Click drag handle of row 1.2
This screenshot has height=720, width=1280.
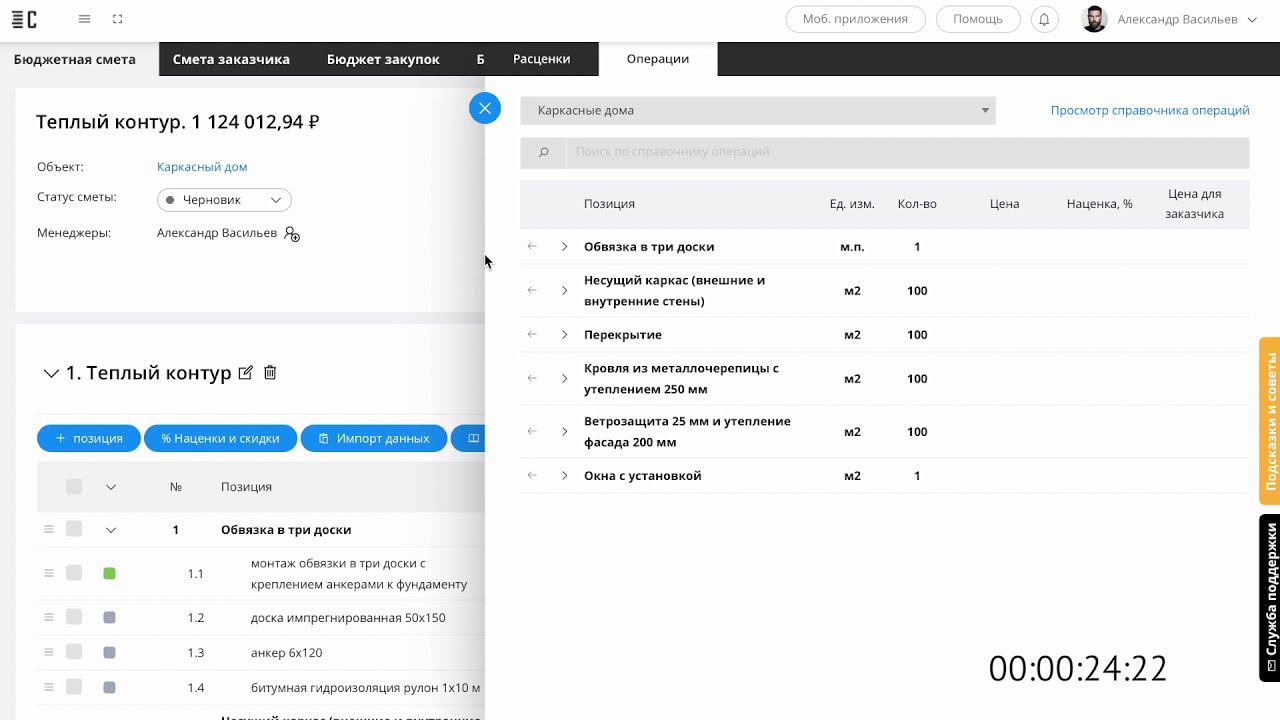[48, 618]
